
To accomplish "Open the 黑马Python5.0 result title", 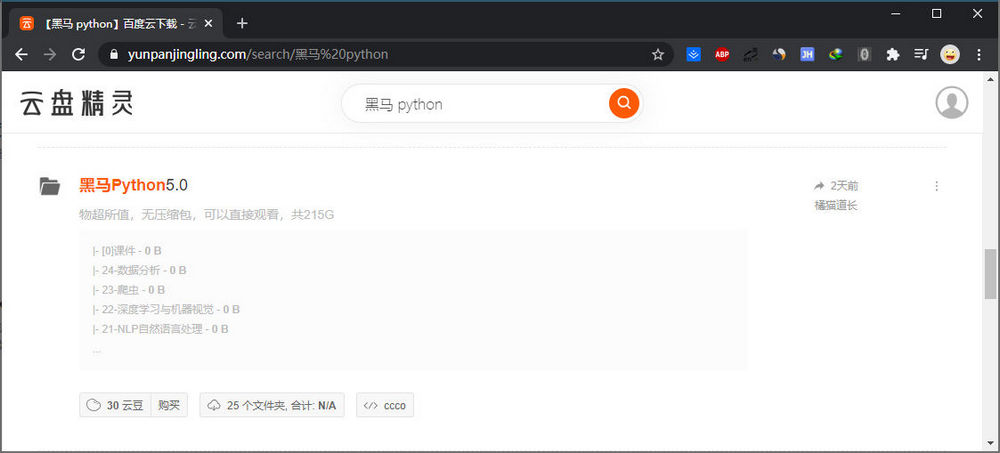I will [x=133, y=186].
